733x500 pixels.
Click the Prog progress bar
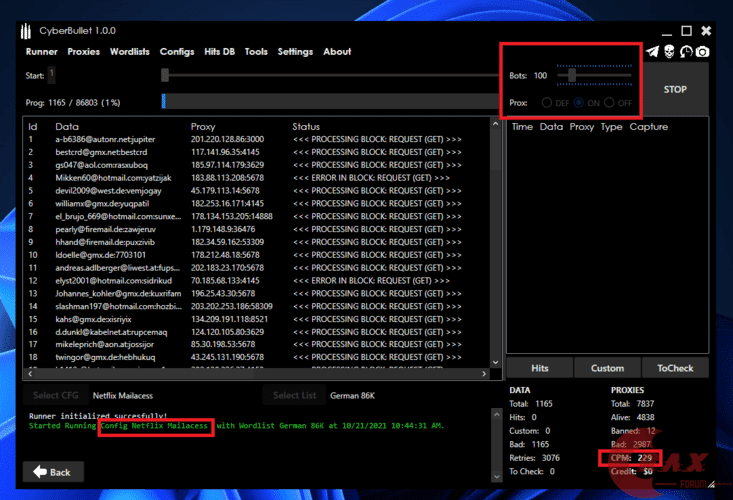(330, 101)
